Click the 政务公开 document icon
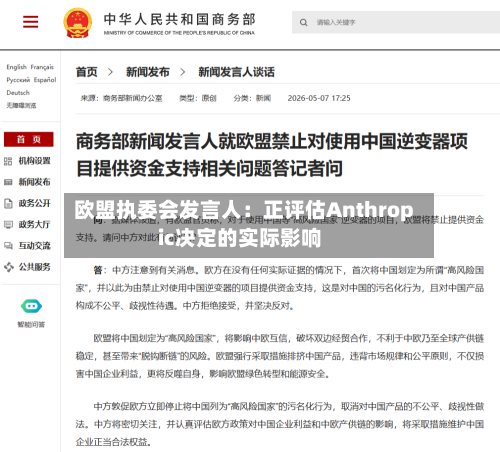Screen dimensions: 500x452 coord(8,203)
